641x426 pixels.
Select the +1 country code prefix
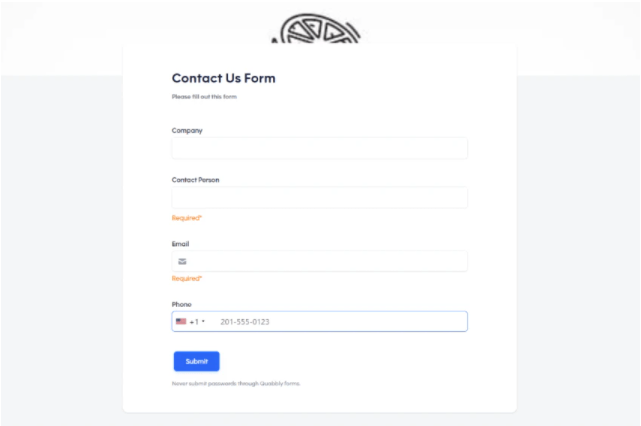193,322
